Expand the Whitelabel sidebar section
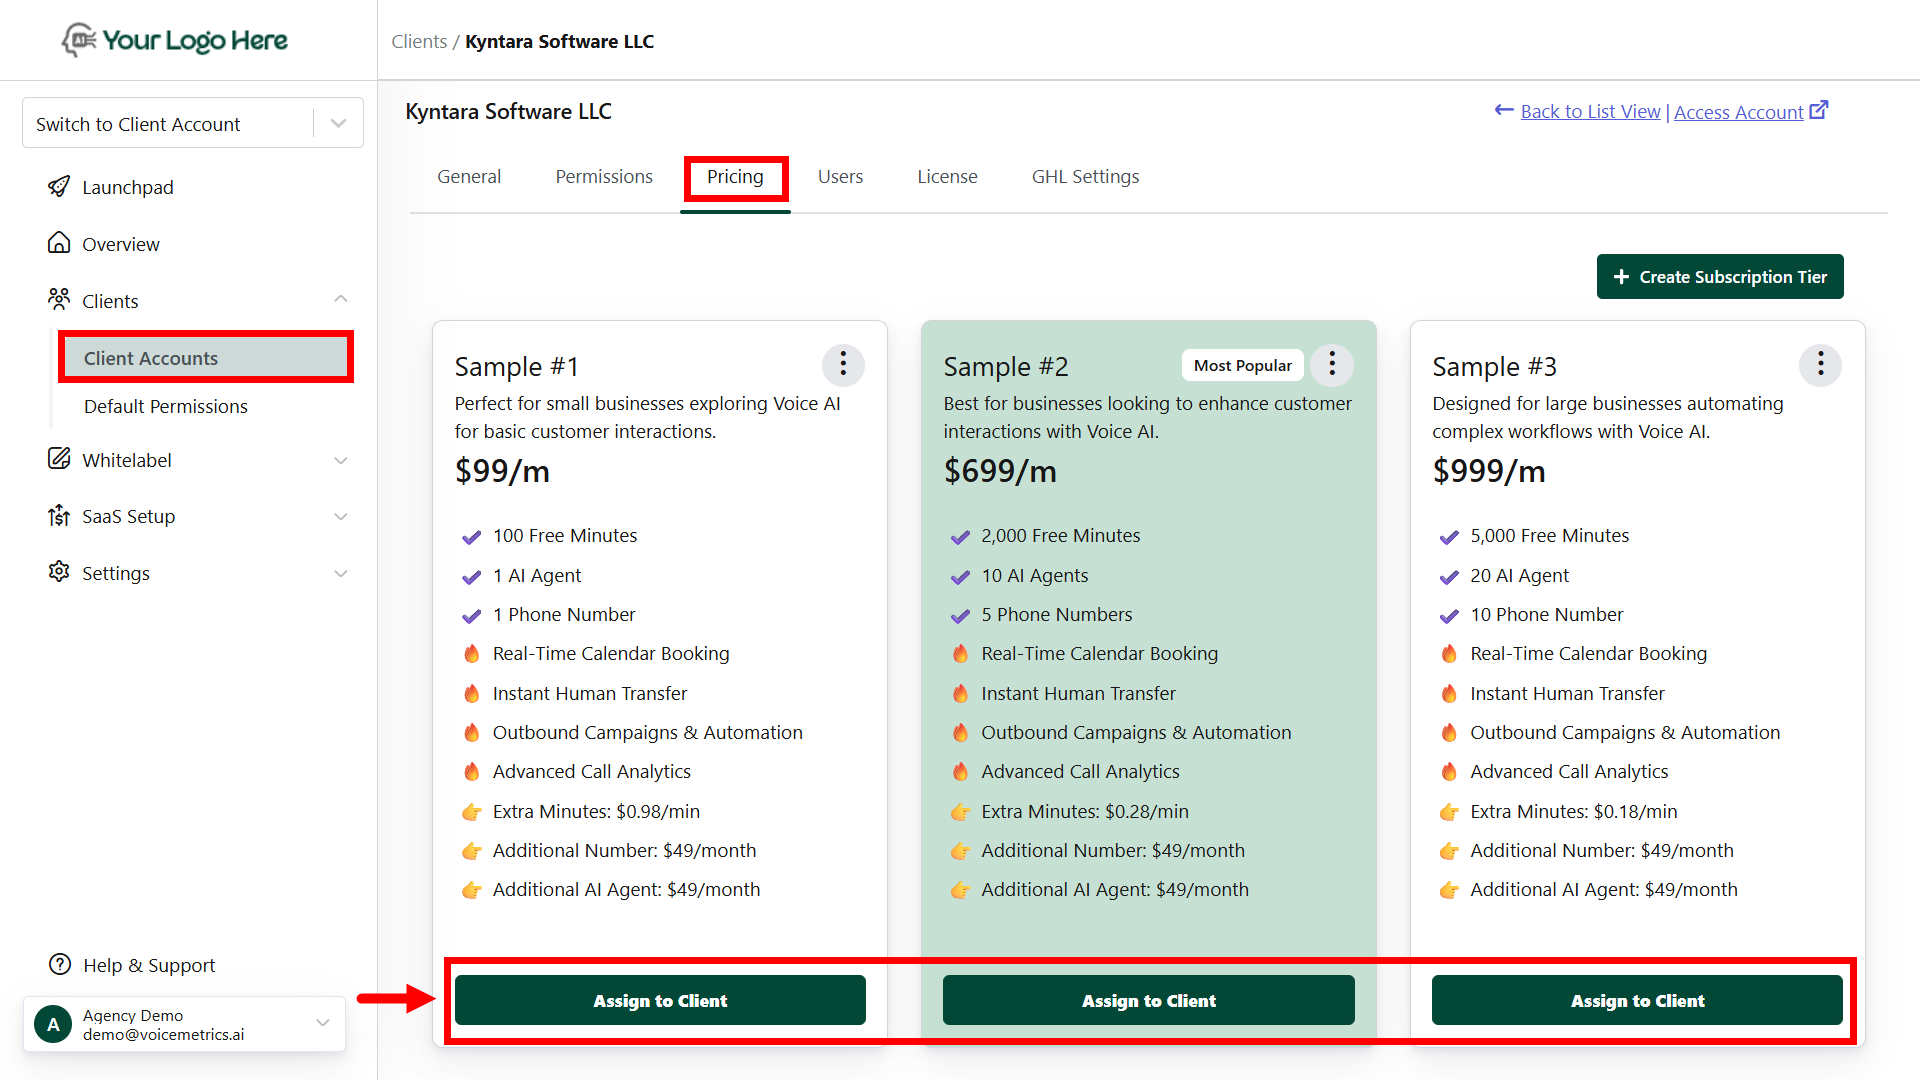 [x=341, y=460]
